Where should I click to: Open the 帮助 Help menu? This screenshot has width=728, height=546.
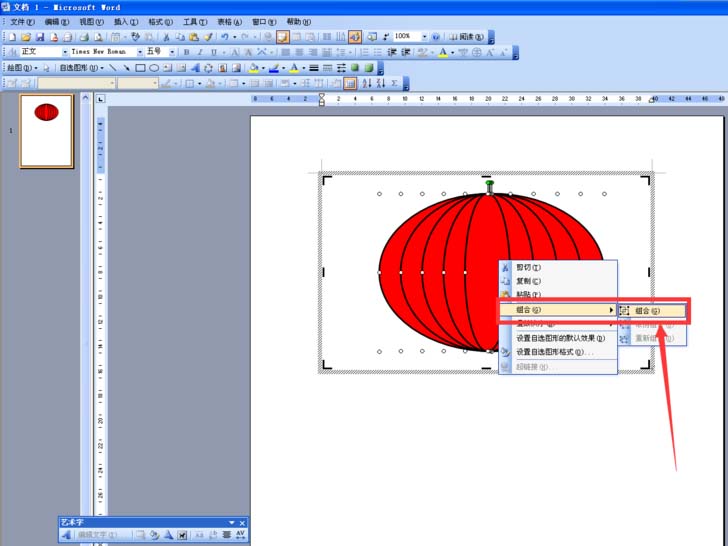pos(299,22)
